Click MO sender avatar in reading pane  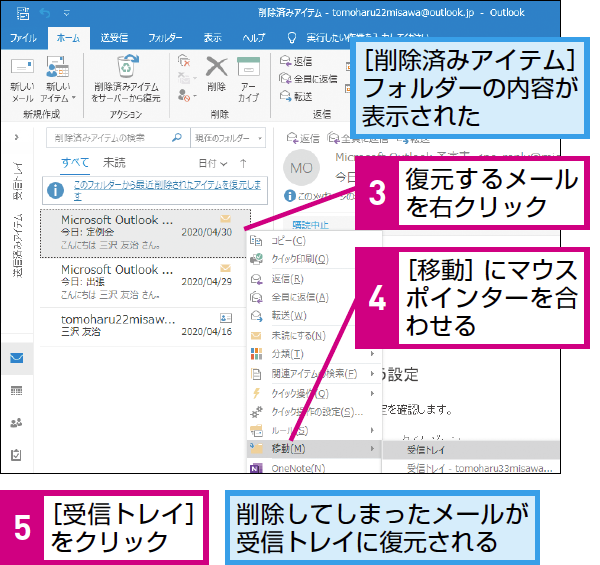(302, 168)
